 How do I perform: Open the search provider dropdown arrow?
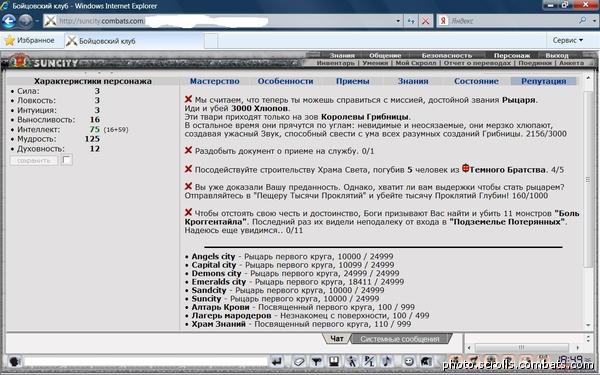(x=594, y=21)
